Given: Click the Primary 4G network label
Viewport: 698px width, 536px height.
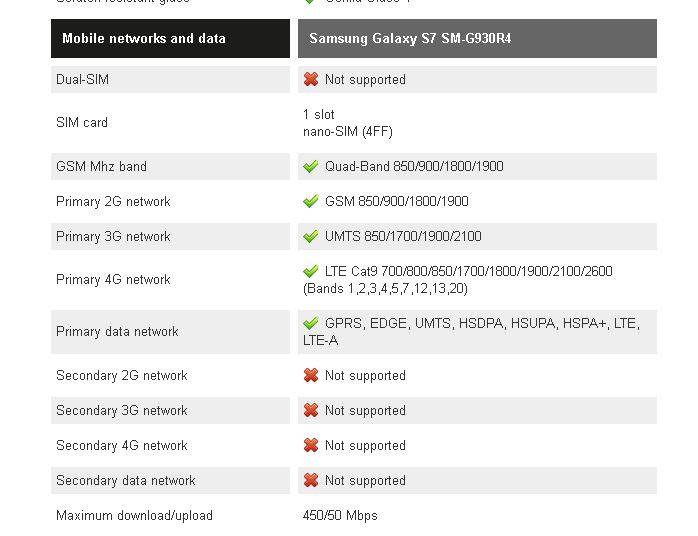Looking at the screenshot, I should (x=113, y=280).
